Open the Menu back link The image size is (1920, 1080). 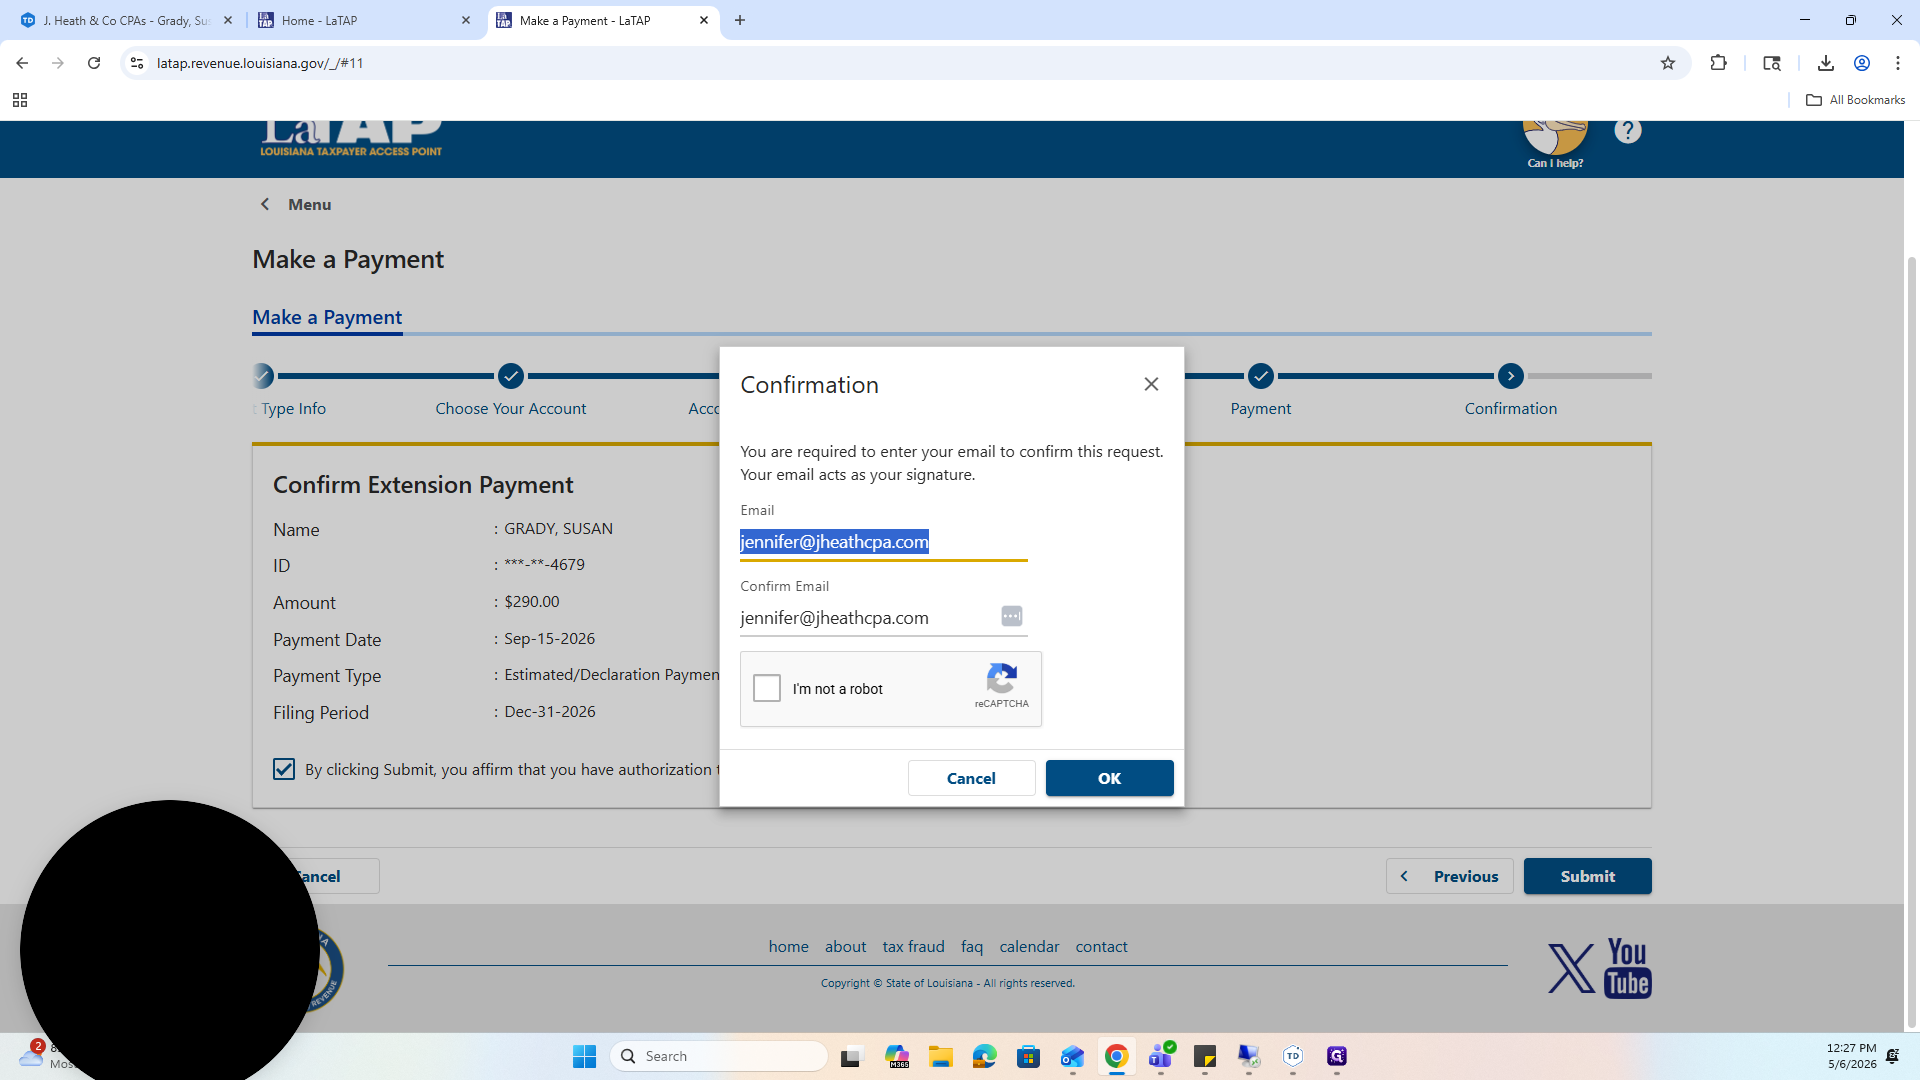point(296,204)
